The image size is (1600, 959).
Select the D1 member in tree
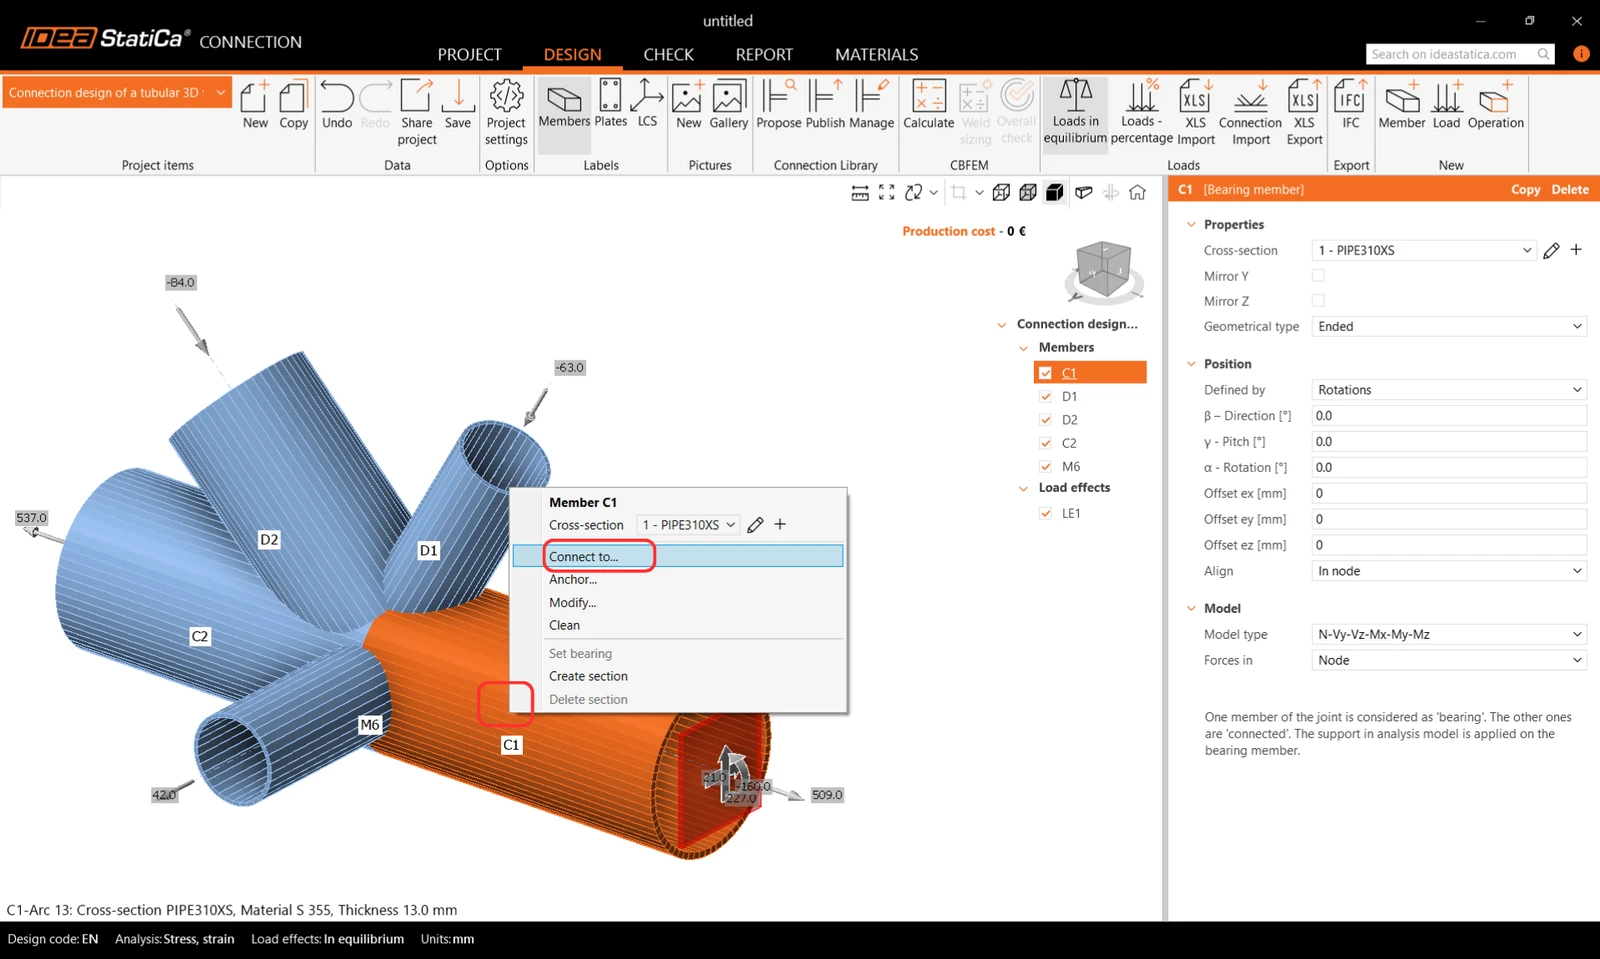1069,397
